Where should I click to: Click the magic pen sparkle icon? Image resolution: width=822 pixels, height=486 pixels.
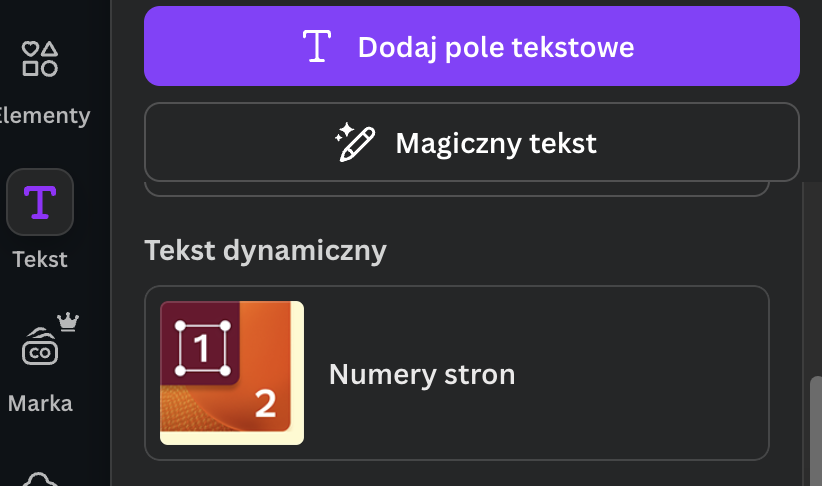pos(355,143)
